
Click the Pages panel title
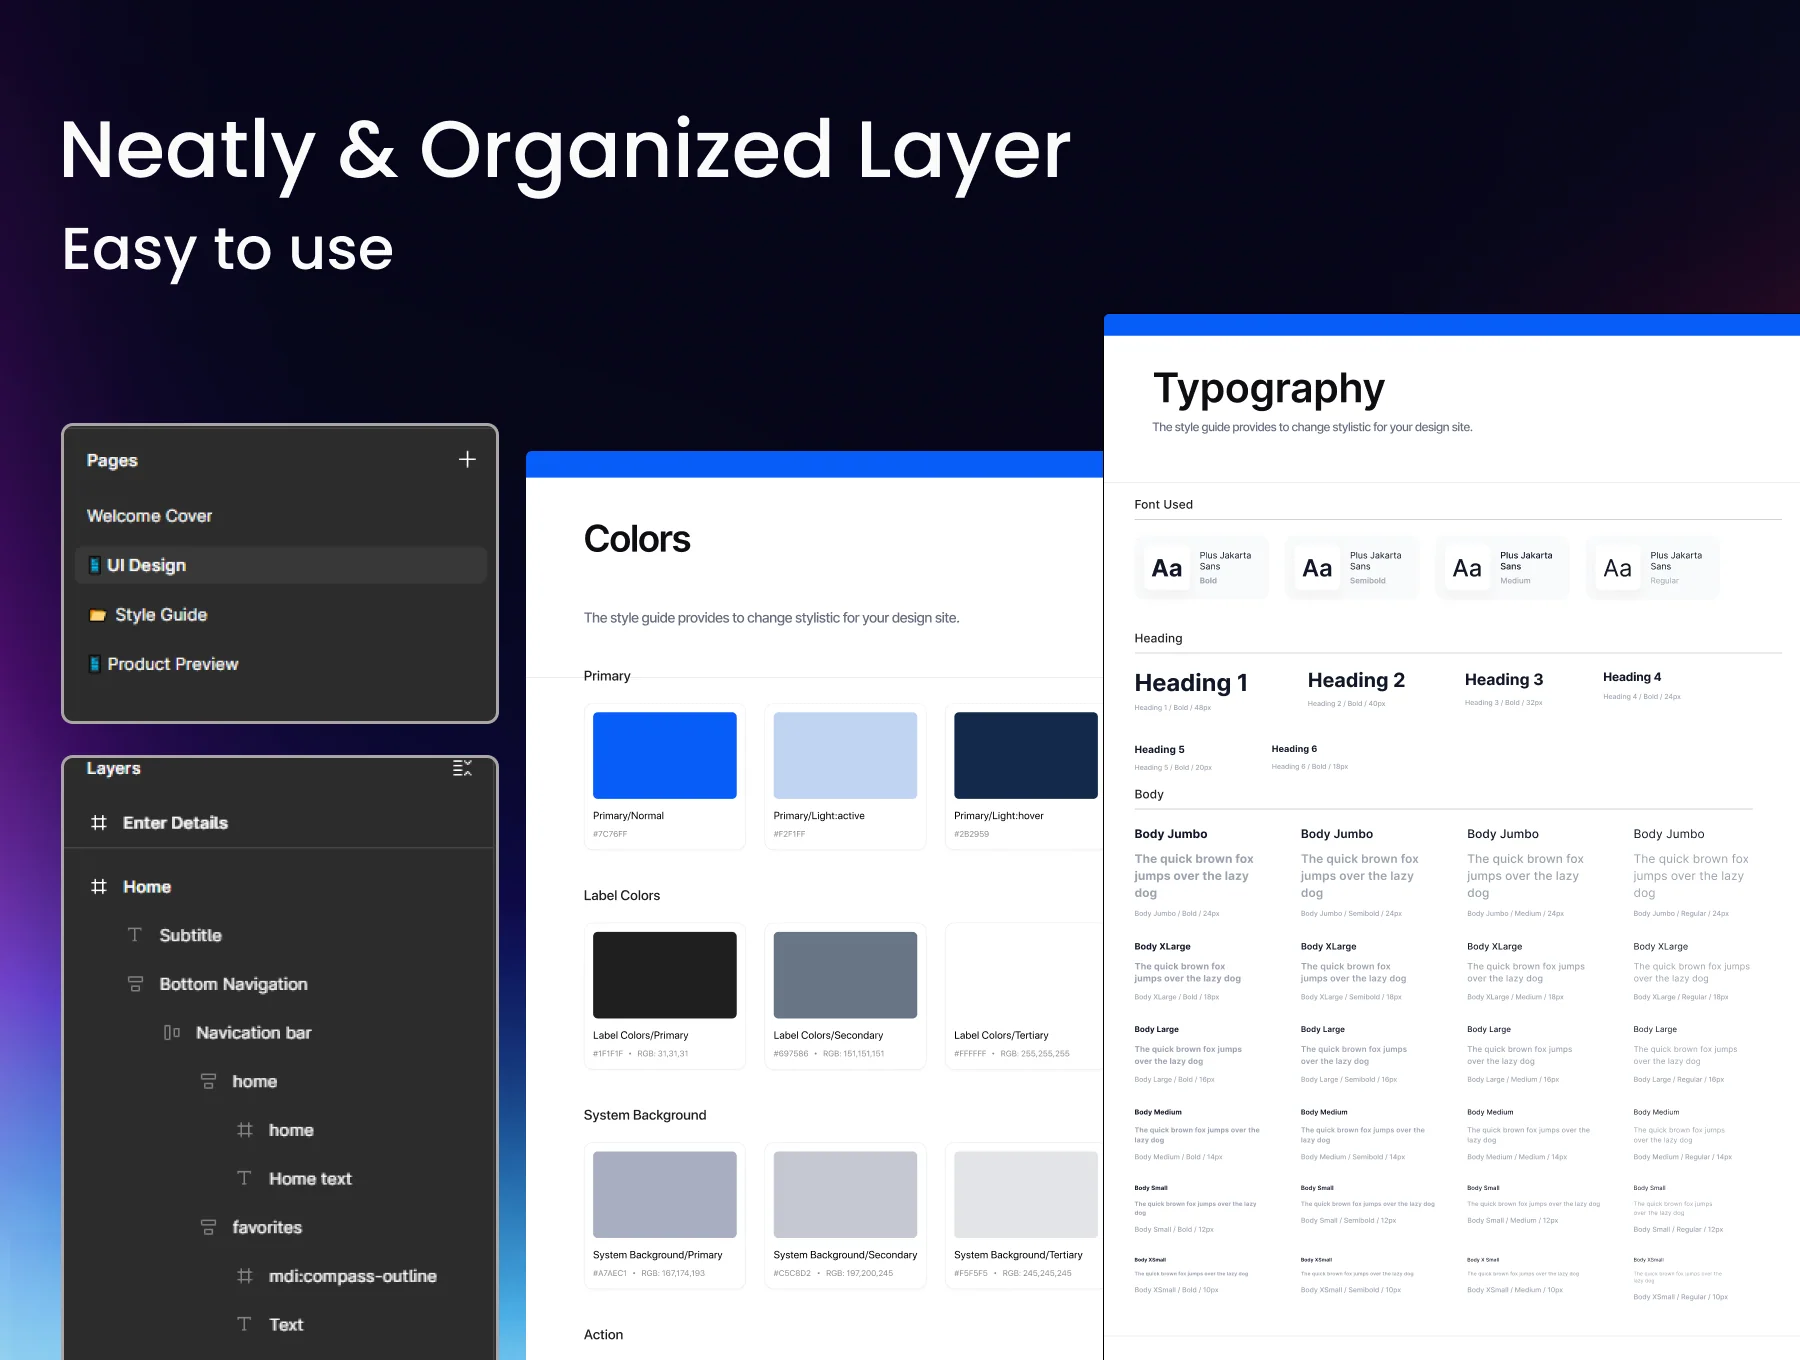pos(112,460)
